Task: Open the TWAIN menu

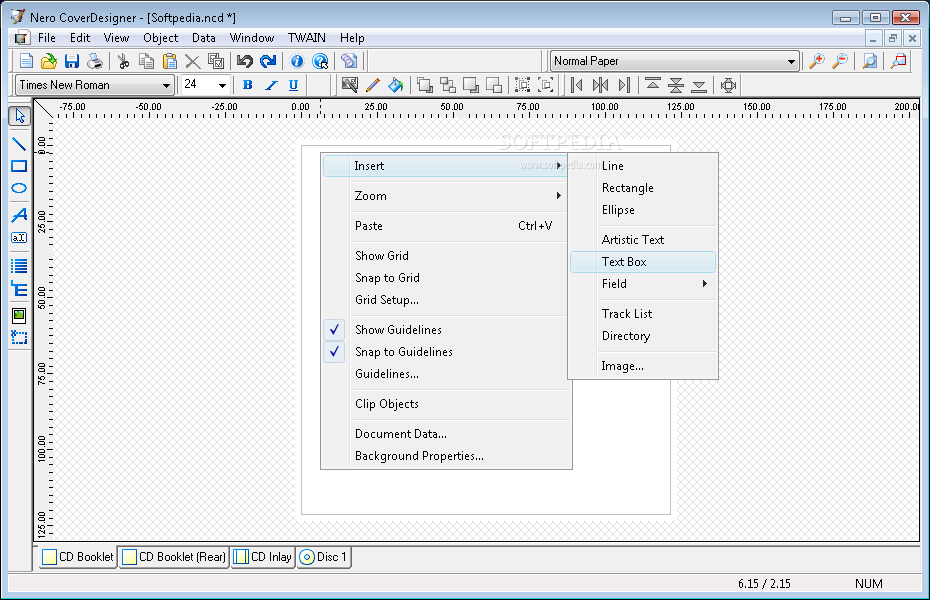Action: pyautogui.click(x=307, y=38)
